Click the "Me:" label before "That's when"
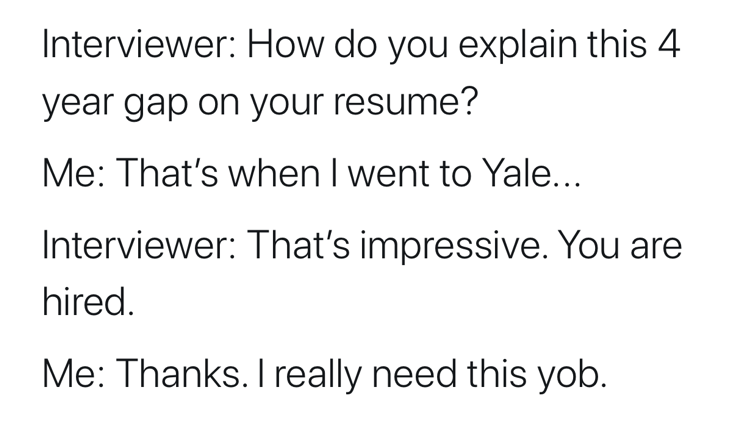 tap(71, 175)
